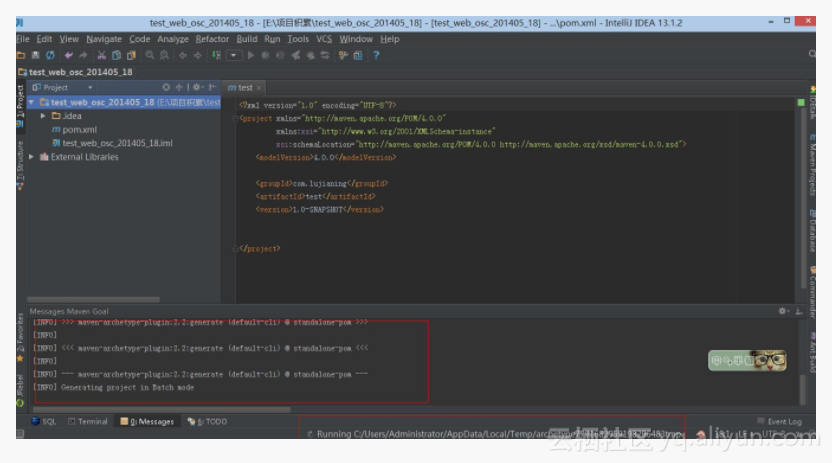Expand the .idea folder

[43, 116]
